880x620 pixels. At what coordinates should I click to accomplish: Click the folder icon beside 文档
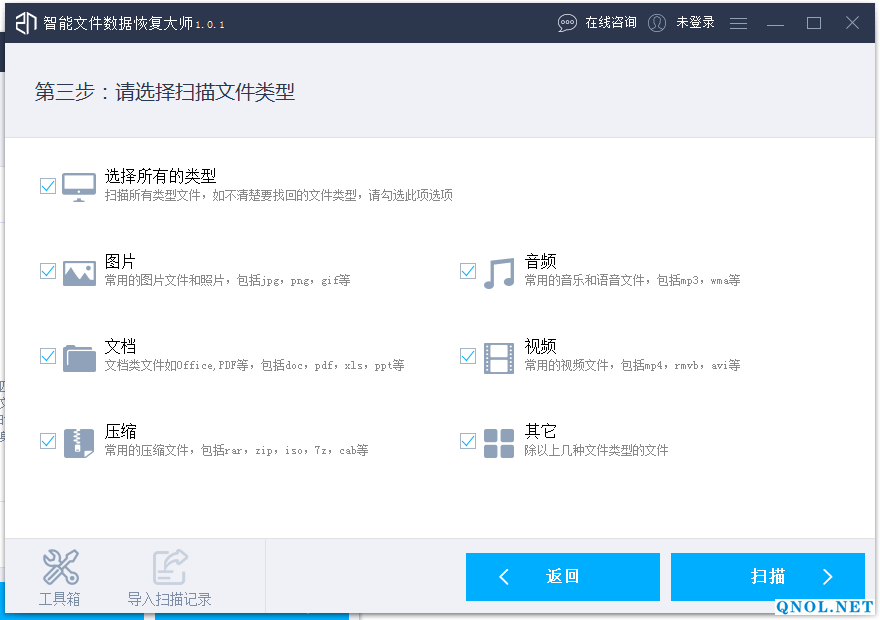(78, 355)
